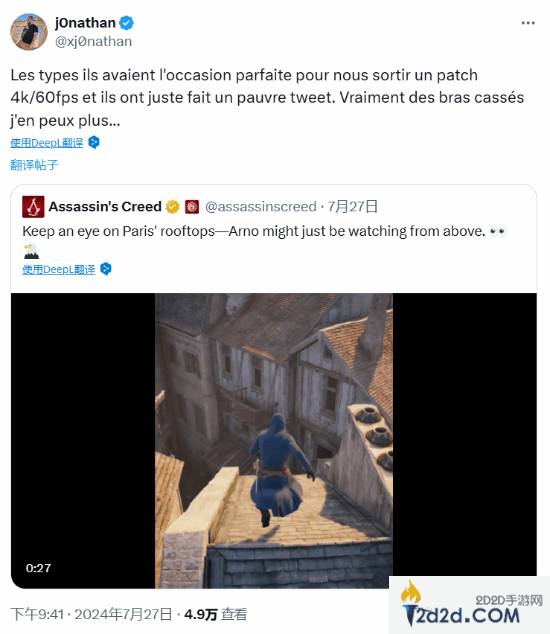Image resolution: width=550 pixels, height=634 pixels.
Task: Open the 下午9:41 · 2024年7月27日 timestamp
Action: pos(91,614)
